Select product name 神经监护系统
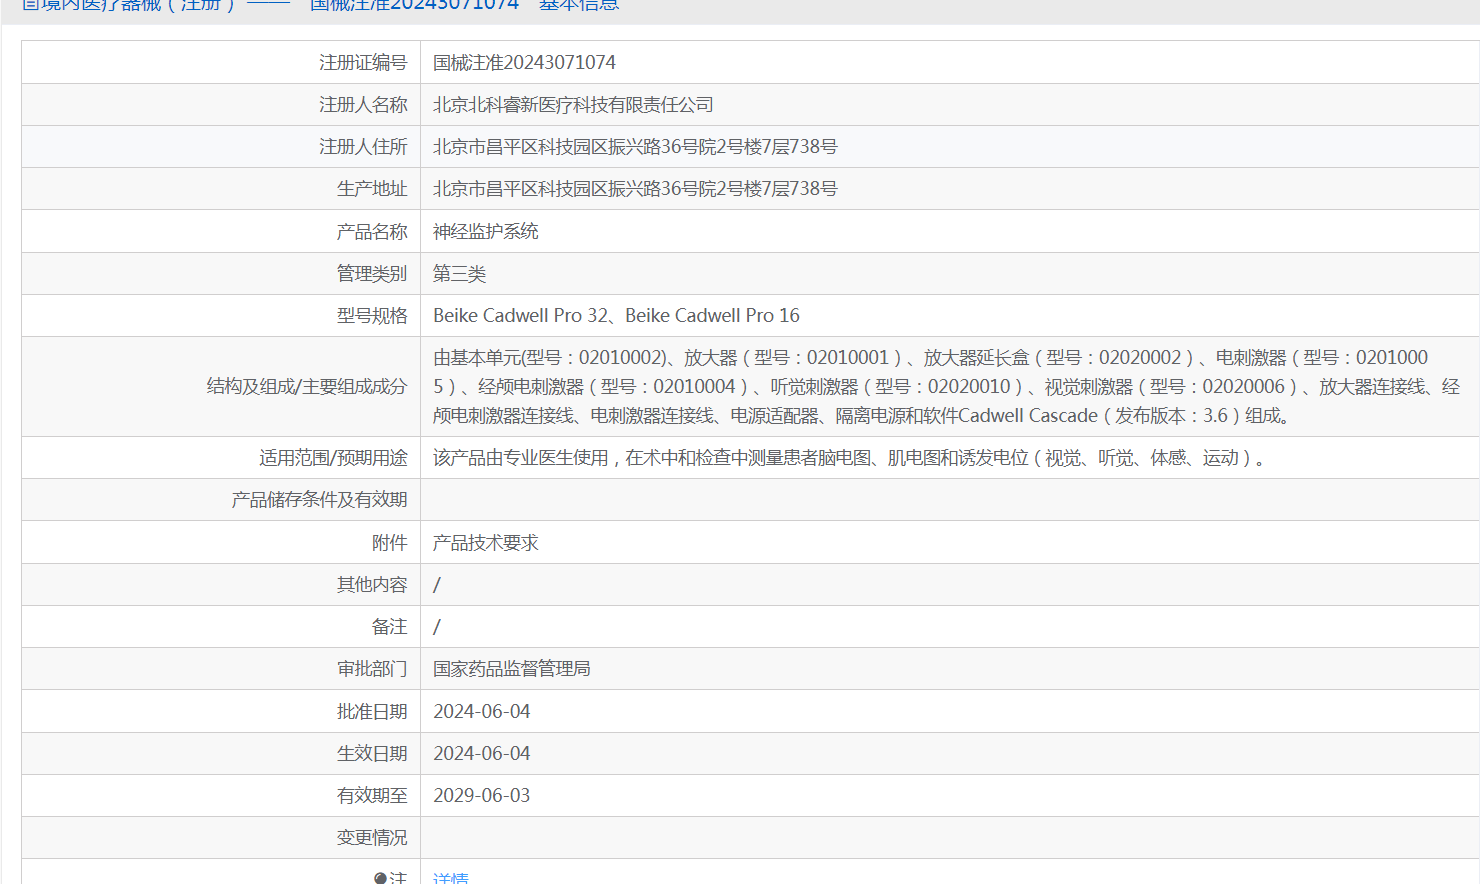Screen dimensions: 1480x884 point(485,231)
